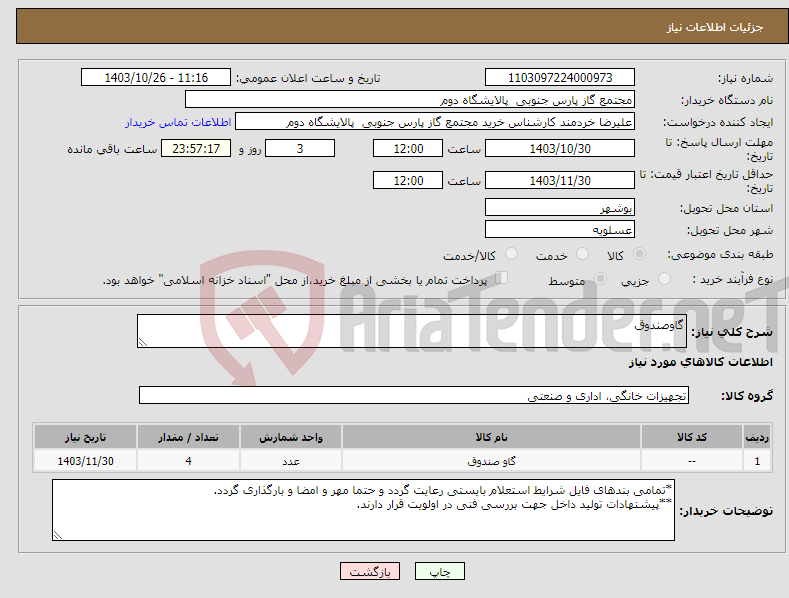Image resolution: width=789 pixels, height=598 pixels.
Task: Select the متوسط purchase type radio
Action: click(600, 278)
